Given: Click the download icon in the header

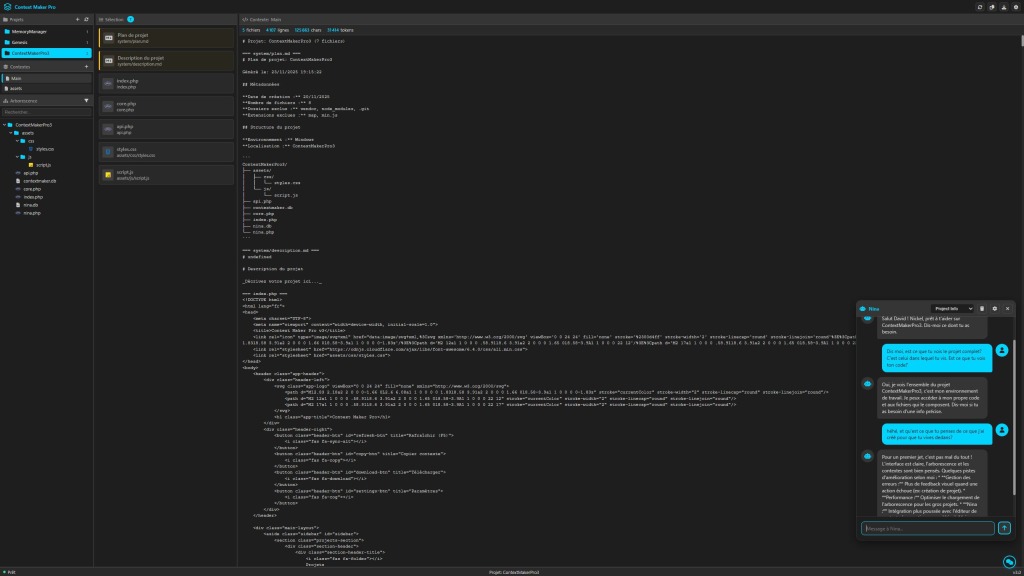Looking at the screenshot, I should 1003,7.
